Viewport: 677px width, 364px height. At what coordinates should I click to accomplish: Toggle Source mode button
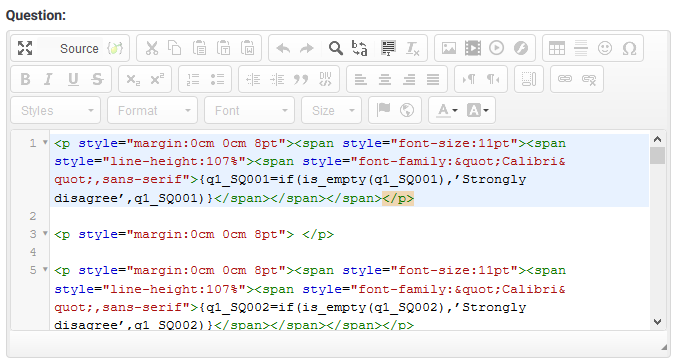tap(71, 48)
